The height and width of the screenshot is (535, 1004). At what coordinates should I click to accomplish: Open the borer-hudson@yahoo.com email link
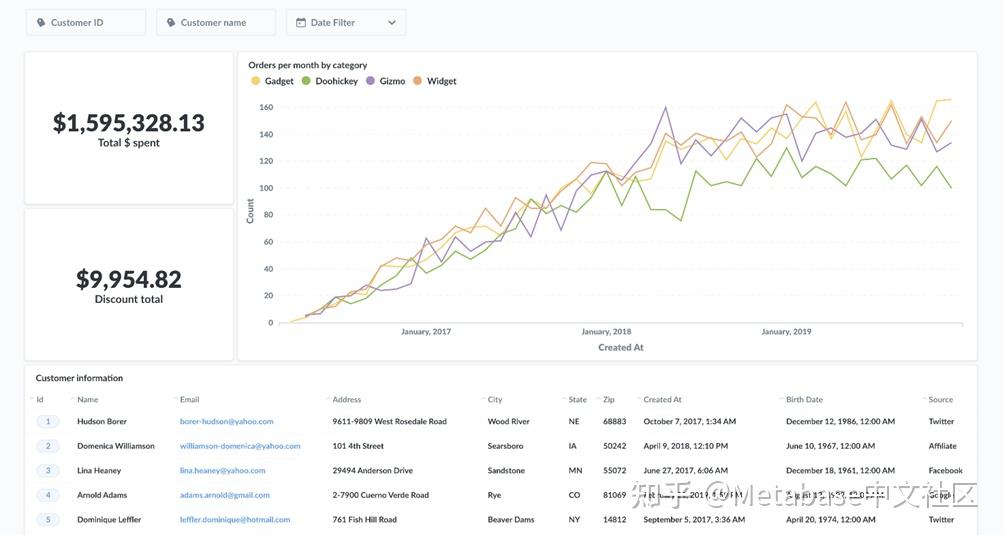pyautogui.click(x=227, y=422)
